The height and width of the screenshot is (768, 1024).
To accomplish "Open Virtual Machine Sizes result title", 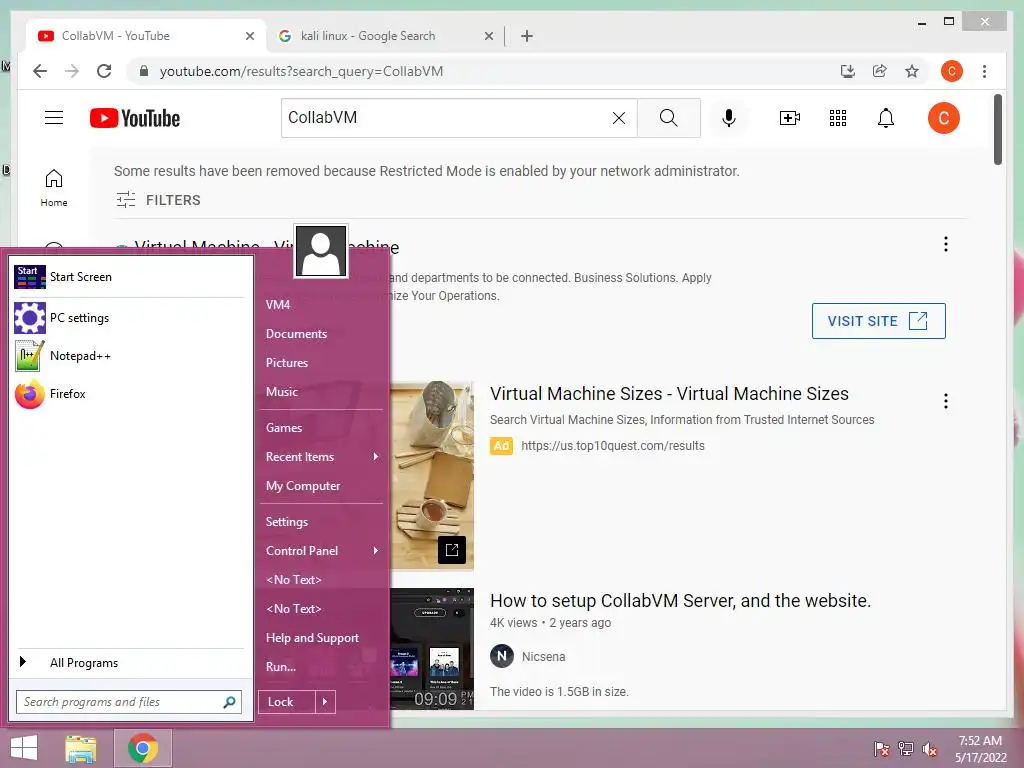I will click(669, 394).
